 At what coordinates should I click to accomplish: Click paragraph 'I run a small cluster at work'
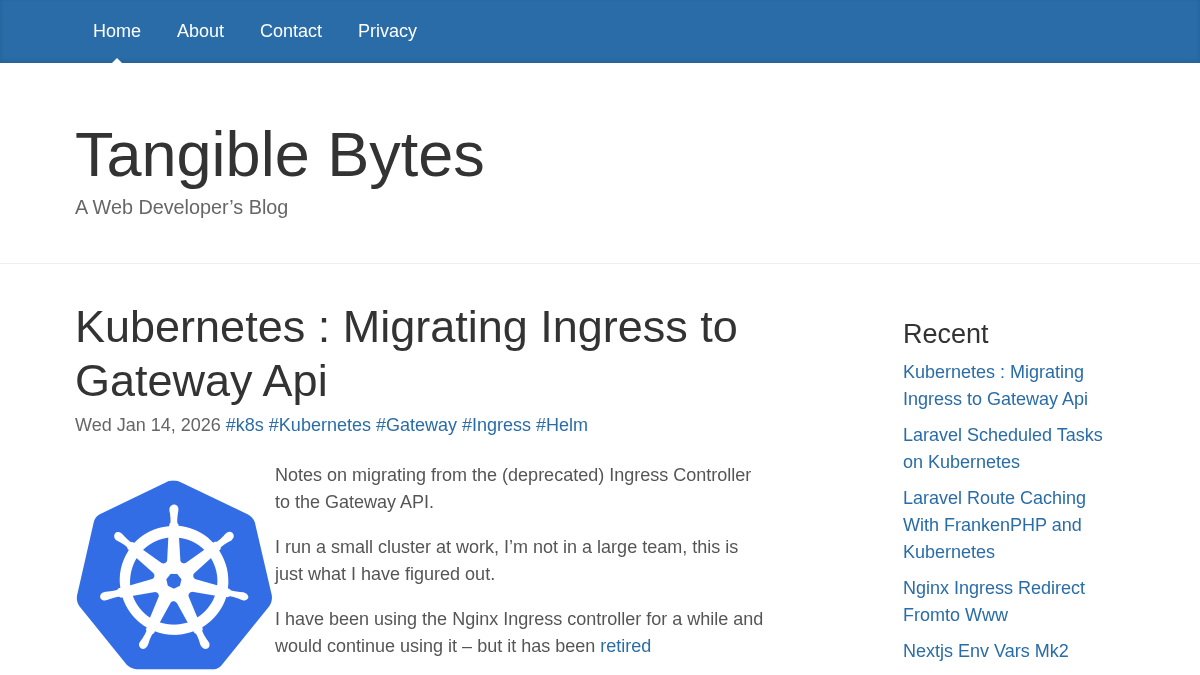pyautogui.click(x=506, y=560)
